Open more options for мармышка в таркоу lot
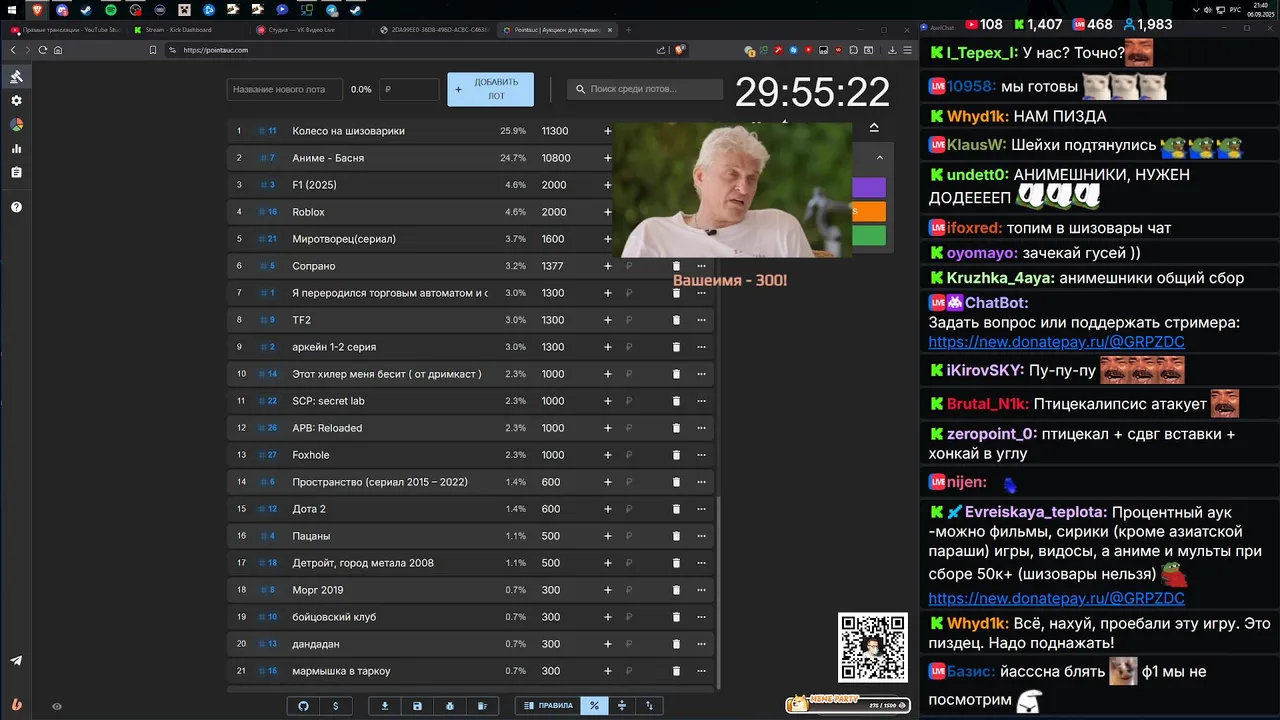Image resolution: width=1280 pixels, height=720 pixels. tap(702, 671)
